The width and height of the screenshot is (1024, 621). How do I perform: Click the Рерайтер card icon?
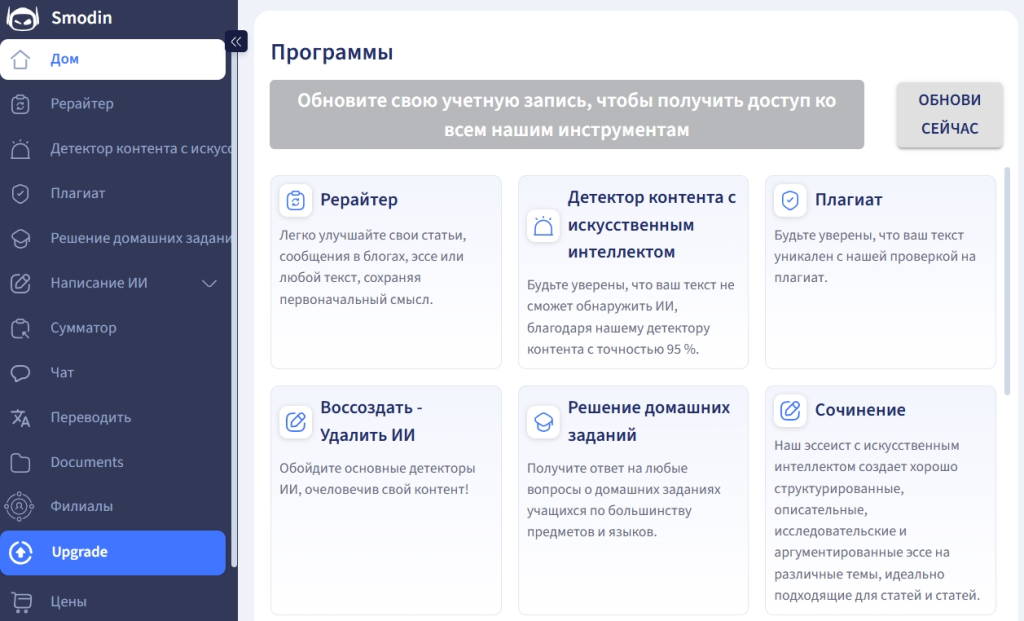coord(295,200)
